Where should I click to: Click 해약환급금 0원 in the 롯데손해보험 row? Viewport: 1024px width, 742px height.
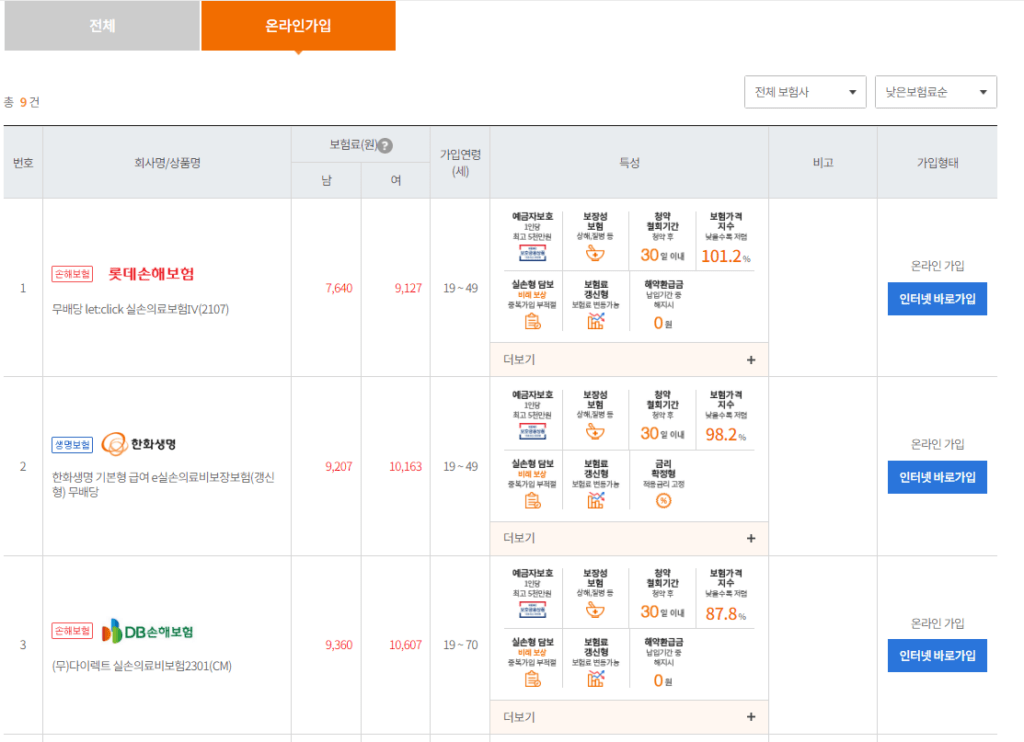664,304
